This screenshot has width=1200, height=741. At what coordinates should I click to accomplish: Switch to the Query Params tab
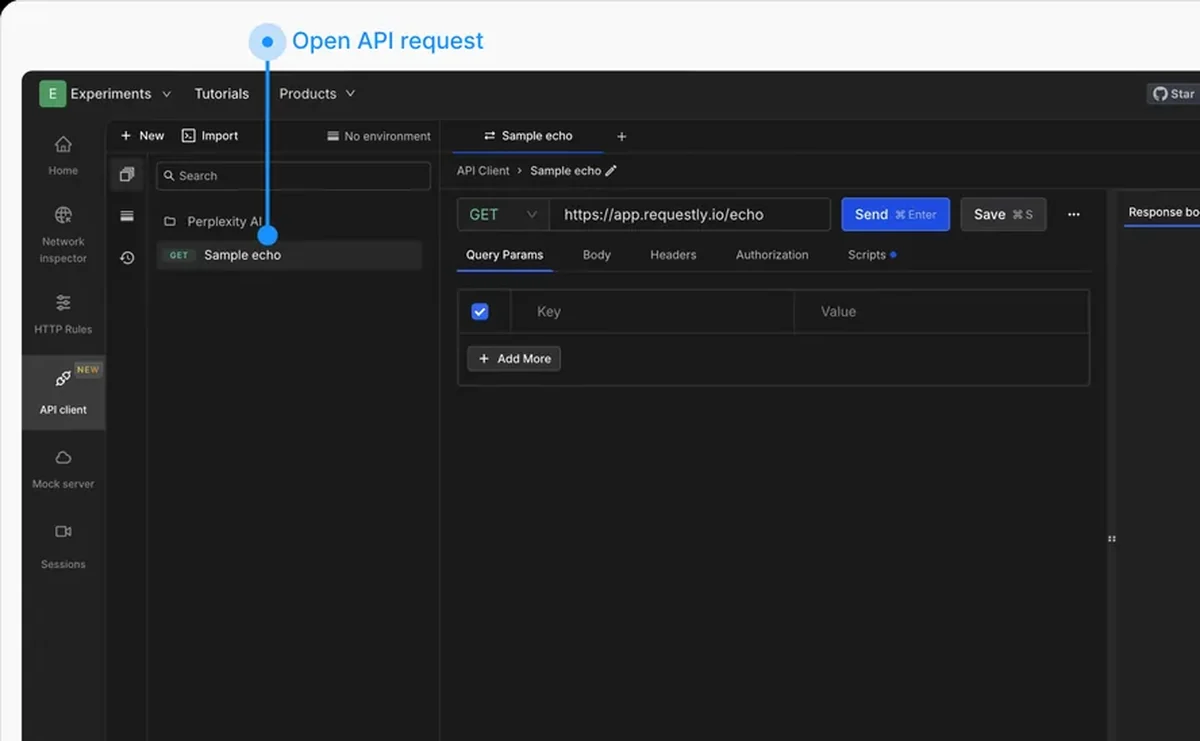[505, 255]
